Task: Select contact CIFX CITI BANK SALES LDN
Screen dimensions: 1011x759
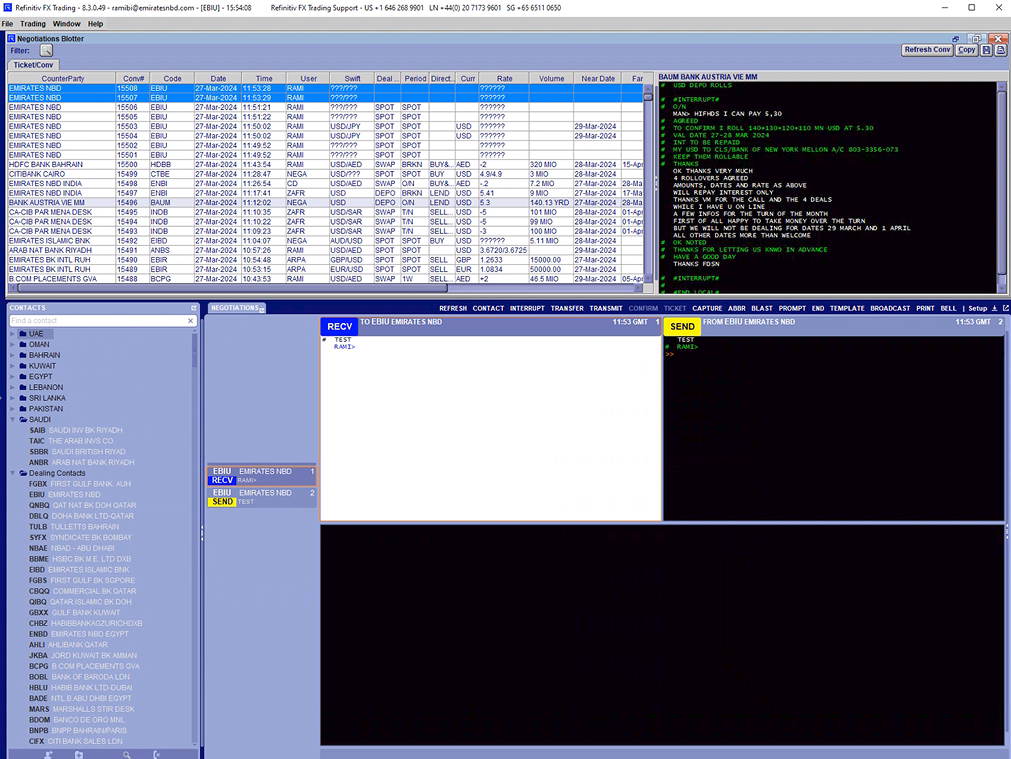Action: click(75, 741)
